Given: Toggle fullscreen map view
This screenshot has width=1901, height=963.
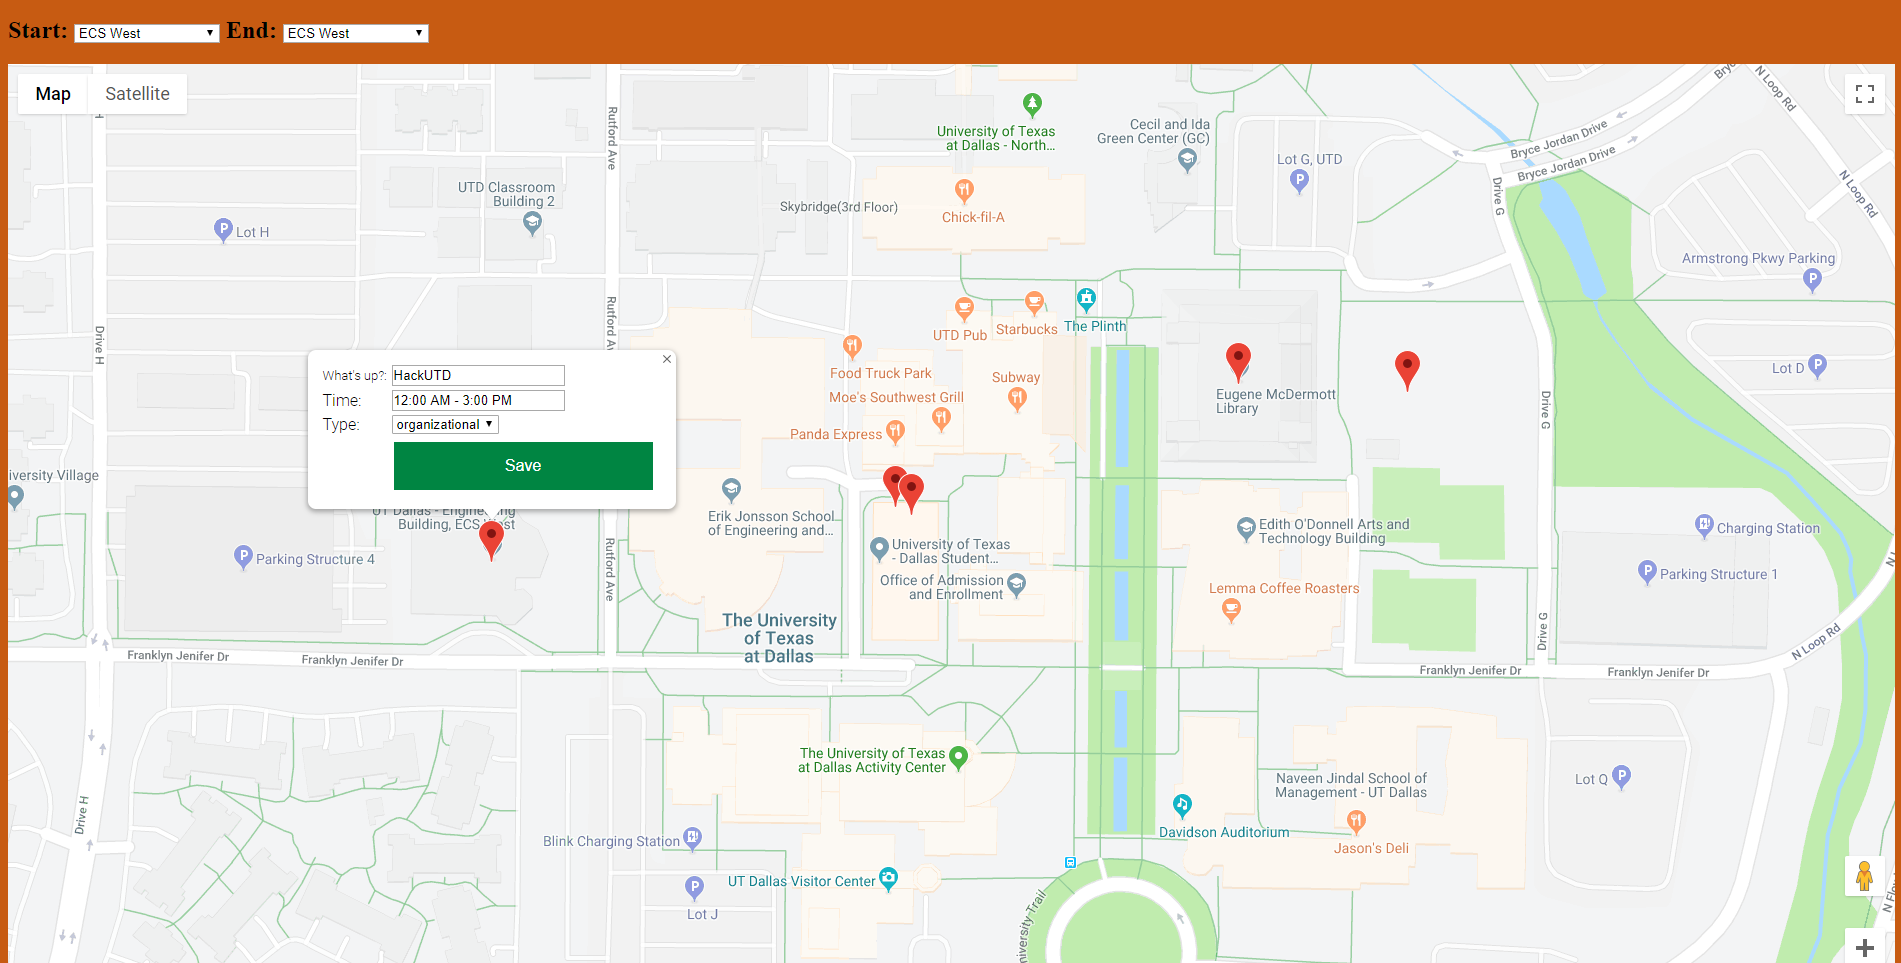Looking at the screenshot, I should coord(1865,94).
